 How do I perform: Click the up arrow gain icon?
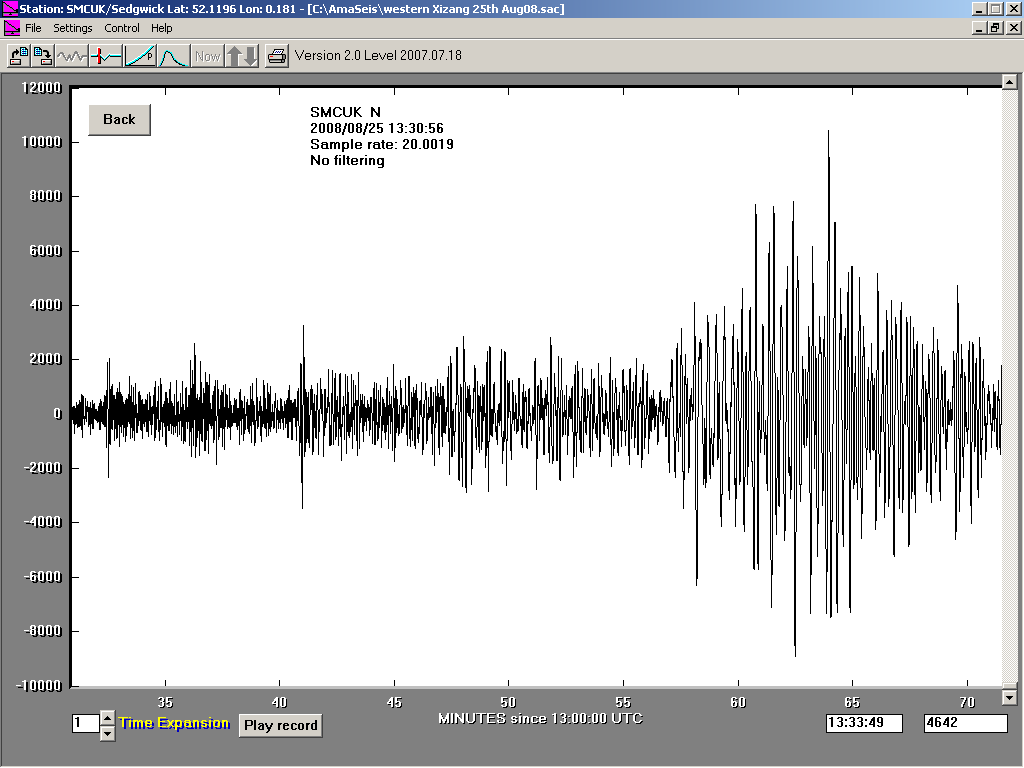234,56
